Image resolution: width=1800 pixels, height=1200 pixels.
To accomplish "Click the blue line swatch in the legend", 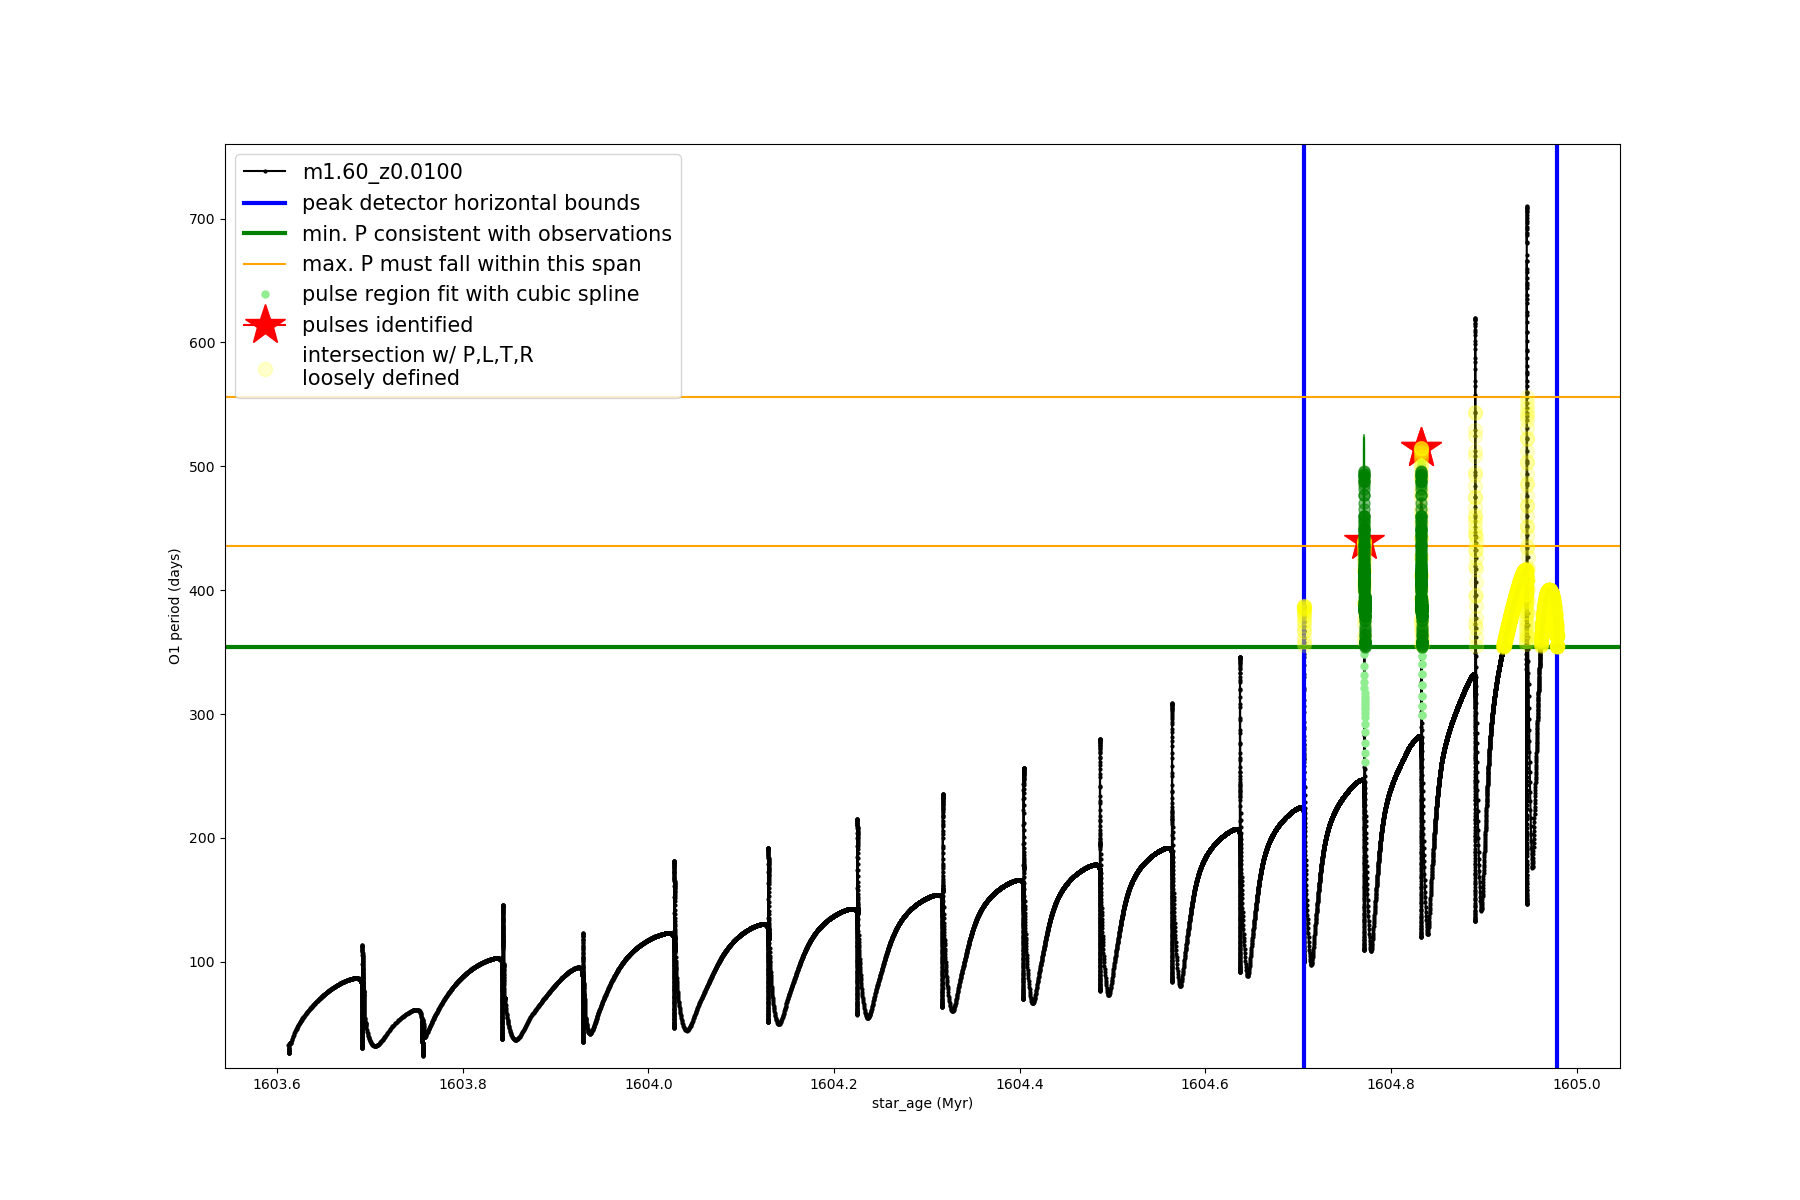I will (x=265, y=203).
